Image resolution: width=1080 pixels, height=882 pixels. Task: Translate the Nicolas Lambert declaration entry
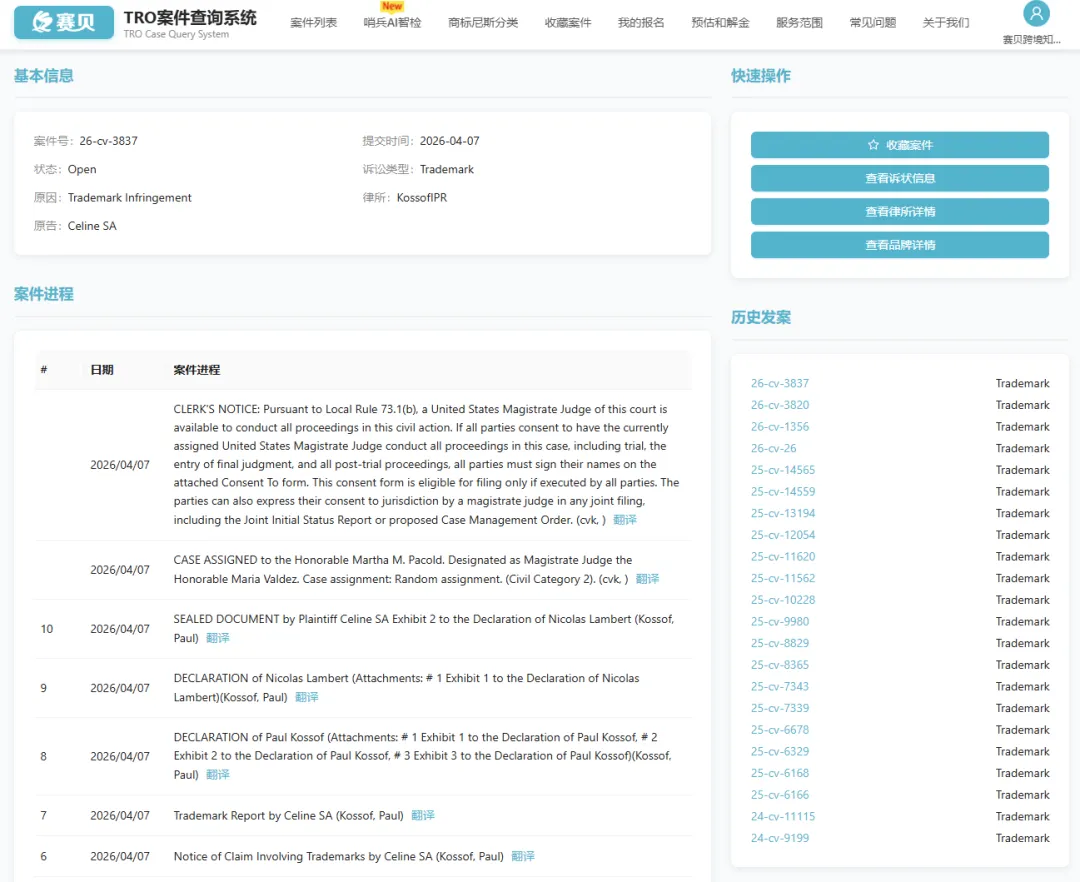pos(307,697)
